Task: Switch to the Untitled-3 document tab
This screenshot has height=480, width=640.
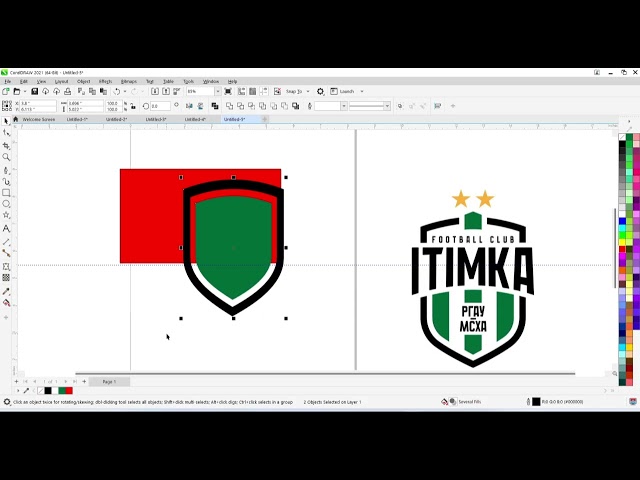Action: [x=156, y=119]
